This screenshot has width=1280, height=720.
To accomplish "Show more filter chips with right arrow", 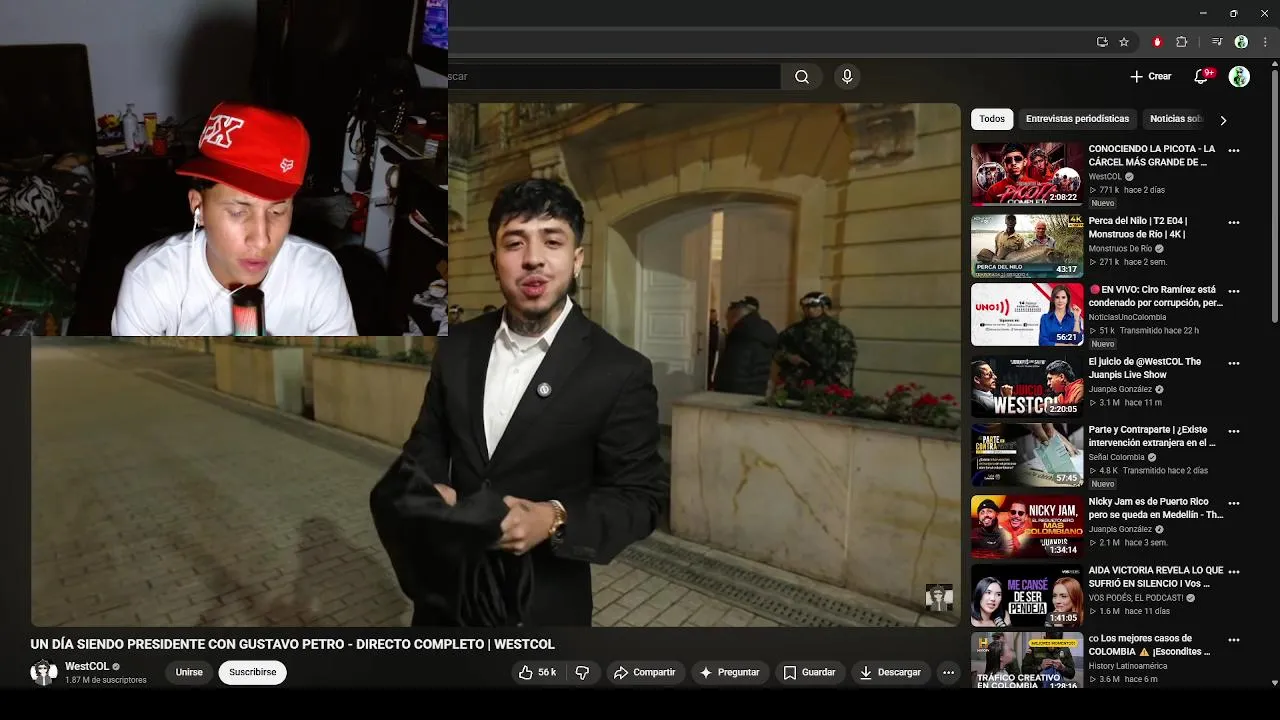I will (x=1222, y=120).
